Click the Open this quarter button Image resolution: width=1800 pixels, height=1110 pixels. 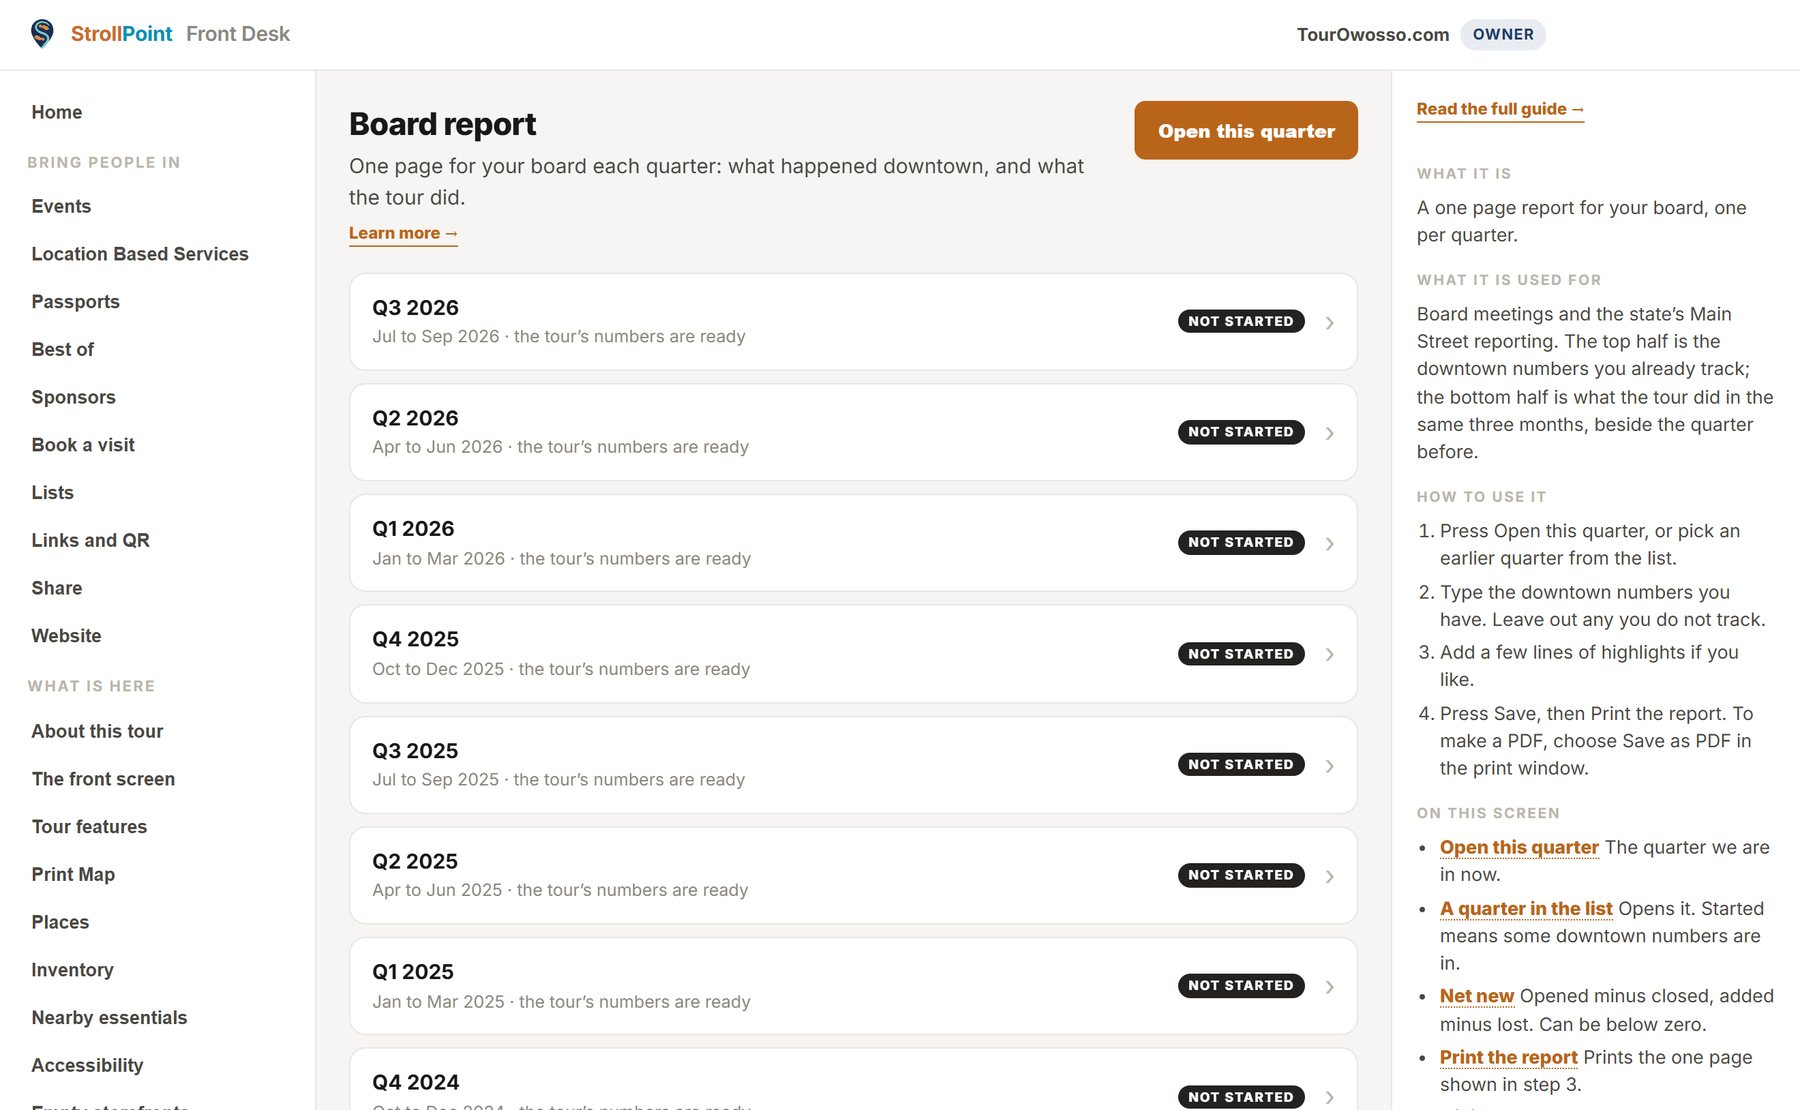1246,130
